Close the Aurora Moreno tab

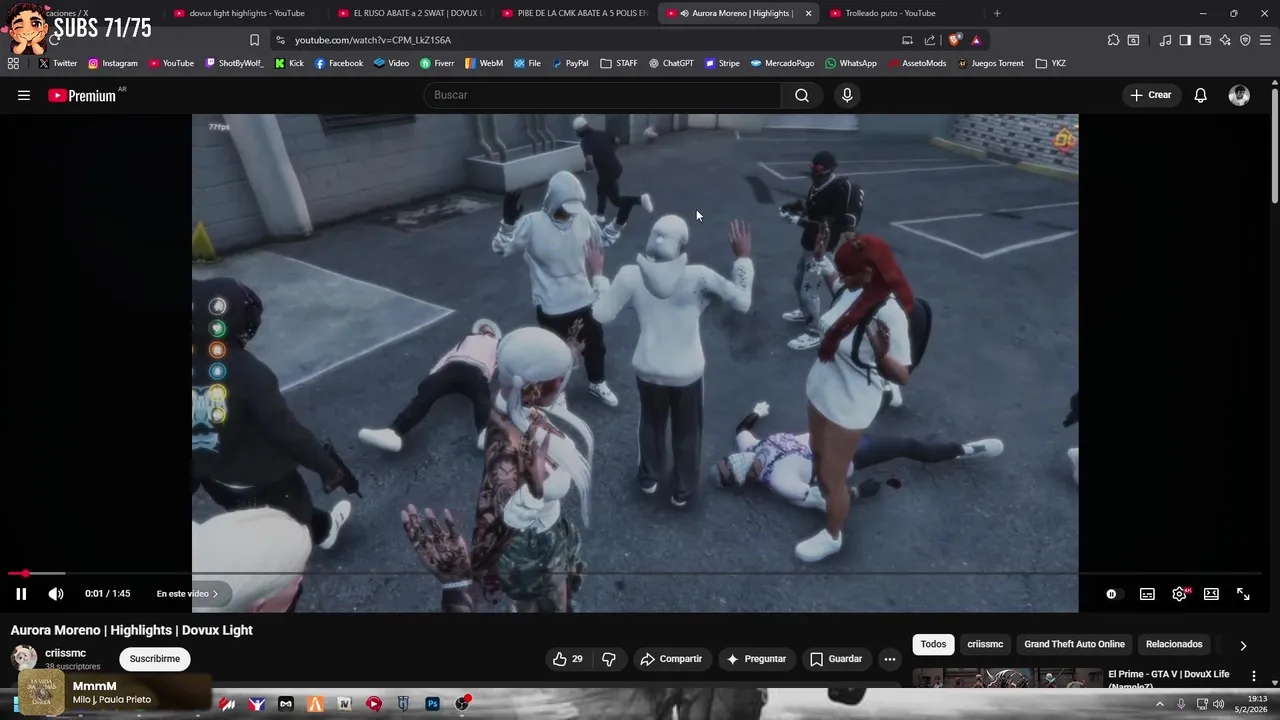[x=808, y=13]
